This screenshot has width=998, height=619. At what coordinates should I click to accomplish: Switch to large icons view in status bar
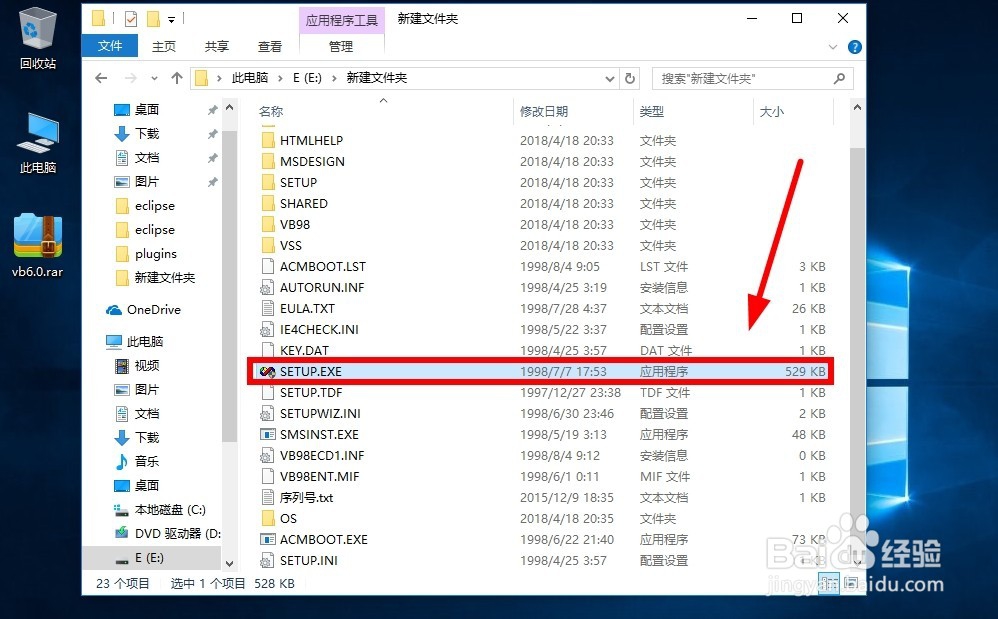pos(850,583)
